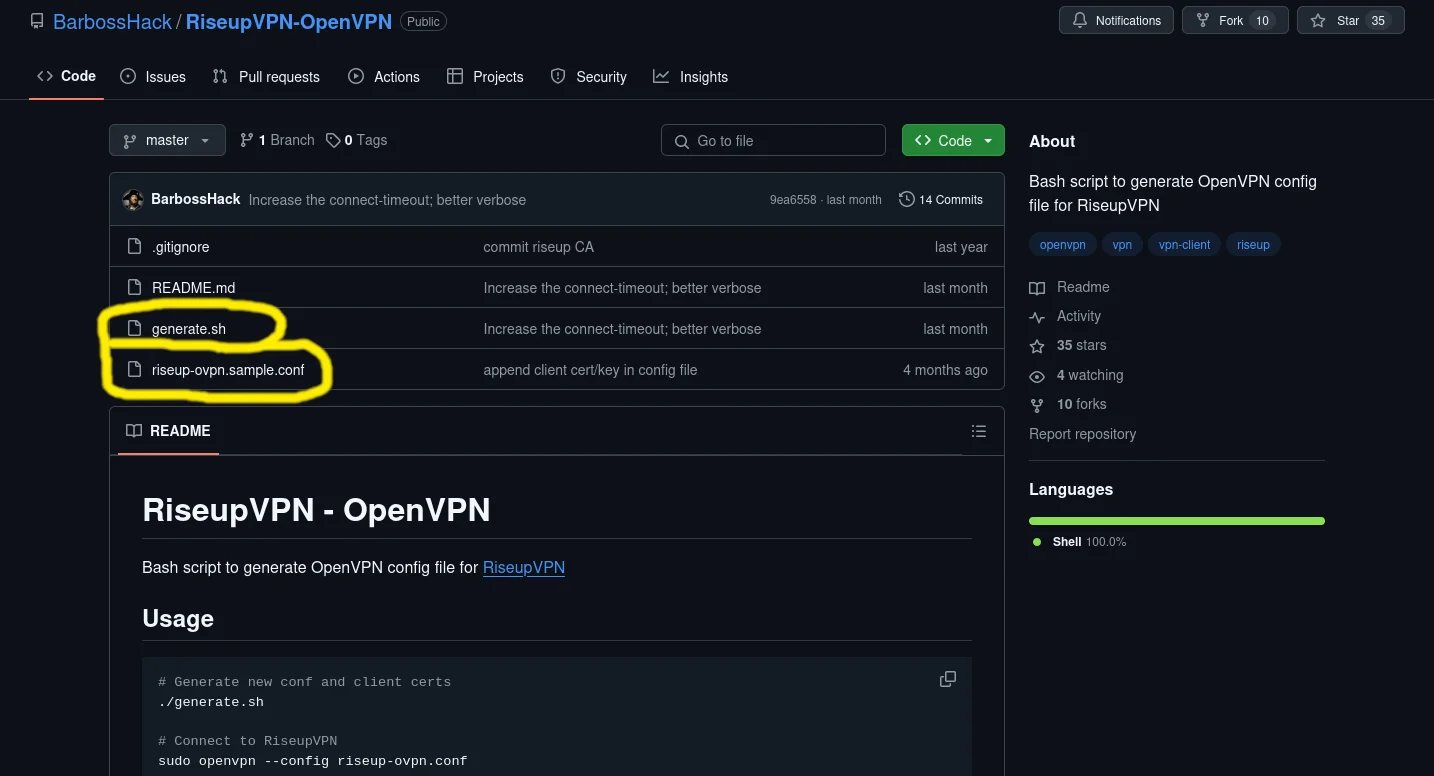Expand the master branch dropdown

click(167, 140)
